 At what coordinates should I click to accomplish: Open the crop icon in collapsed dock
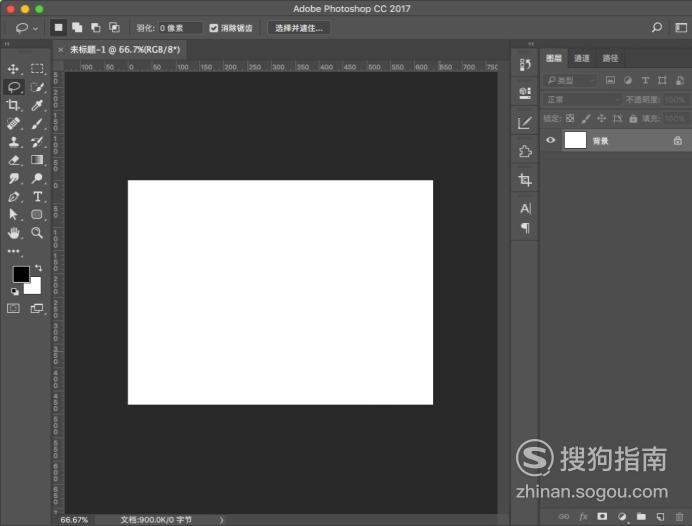[x=525, y=180]
